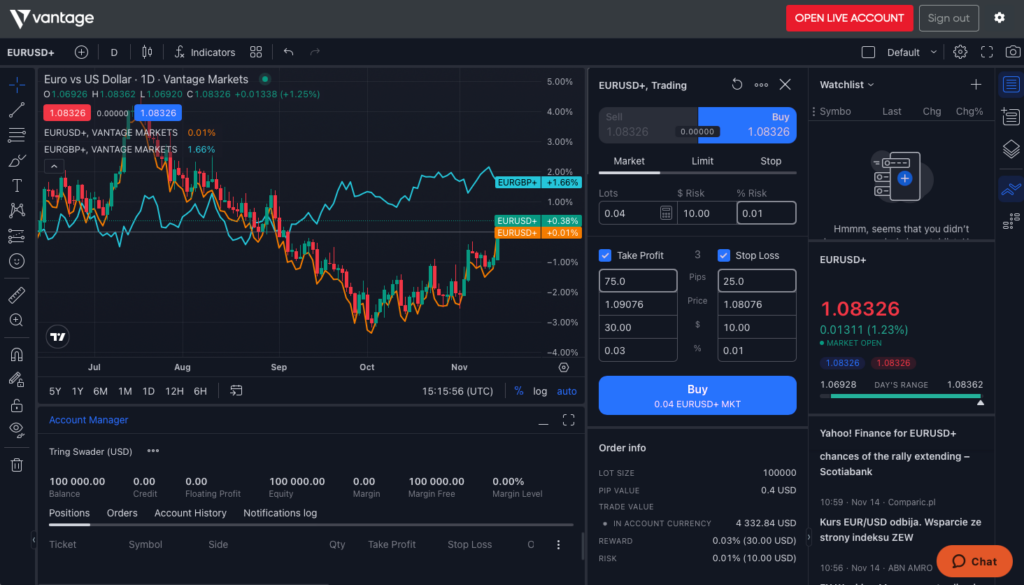Open the Fibonacci retracement tools
This screenshot has height=585, width=1024.
click(x=17, y=135)
